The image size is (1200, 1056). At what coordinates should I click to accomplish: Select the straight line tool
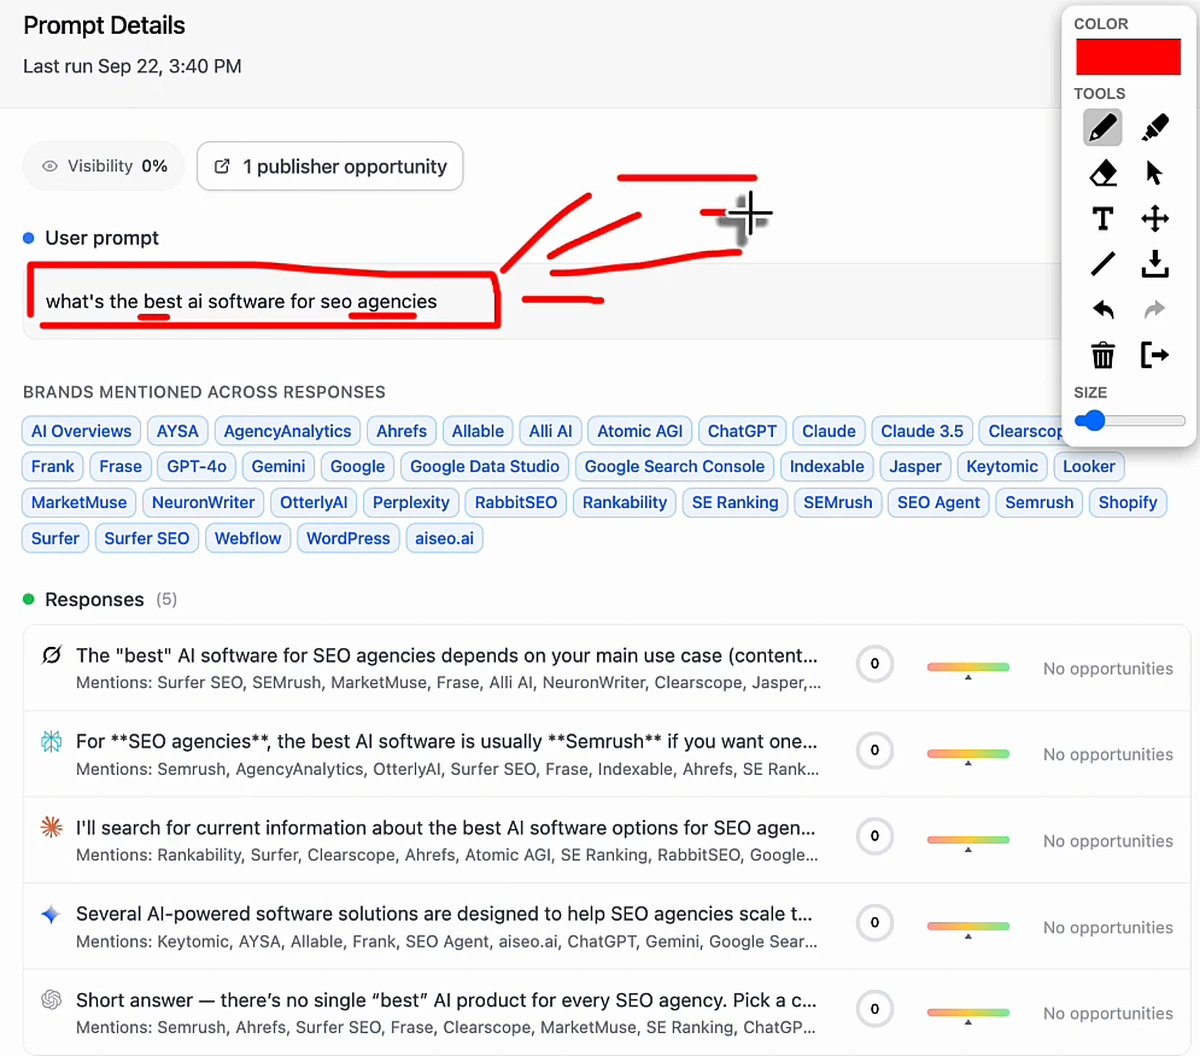[1102, 264]
